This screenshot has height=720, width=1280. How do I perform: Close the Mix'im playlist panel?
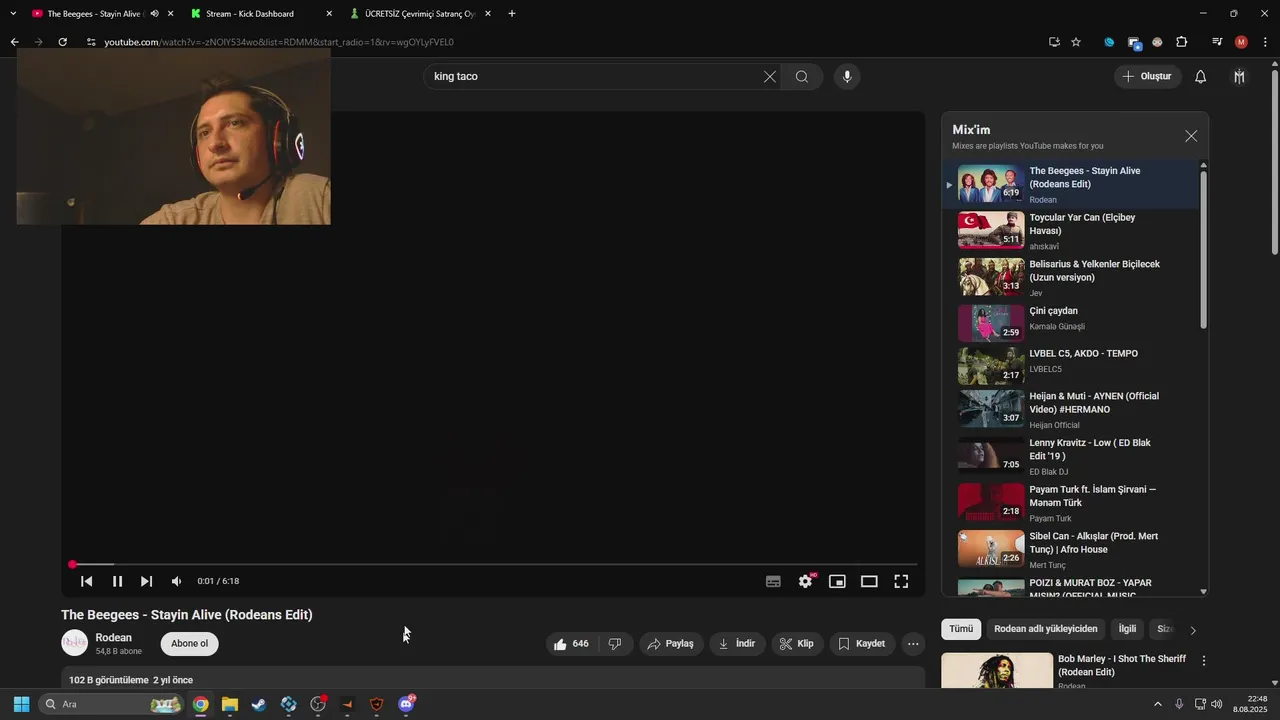click(x=1191, y=136)
